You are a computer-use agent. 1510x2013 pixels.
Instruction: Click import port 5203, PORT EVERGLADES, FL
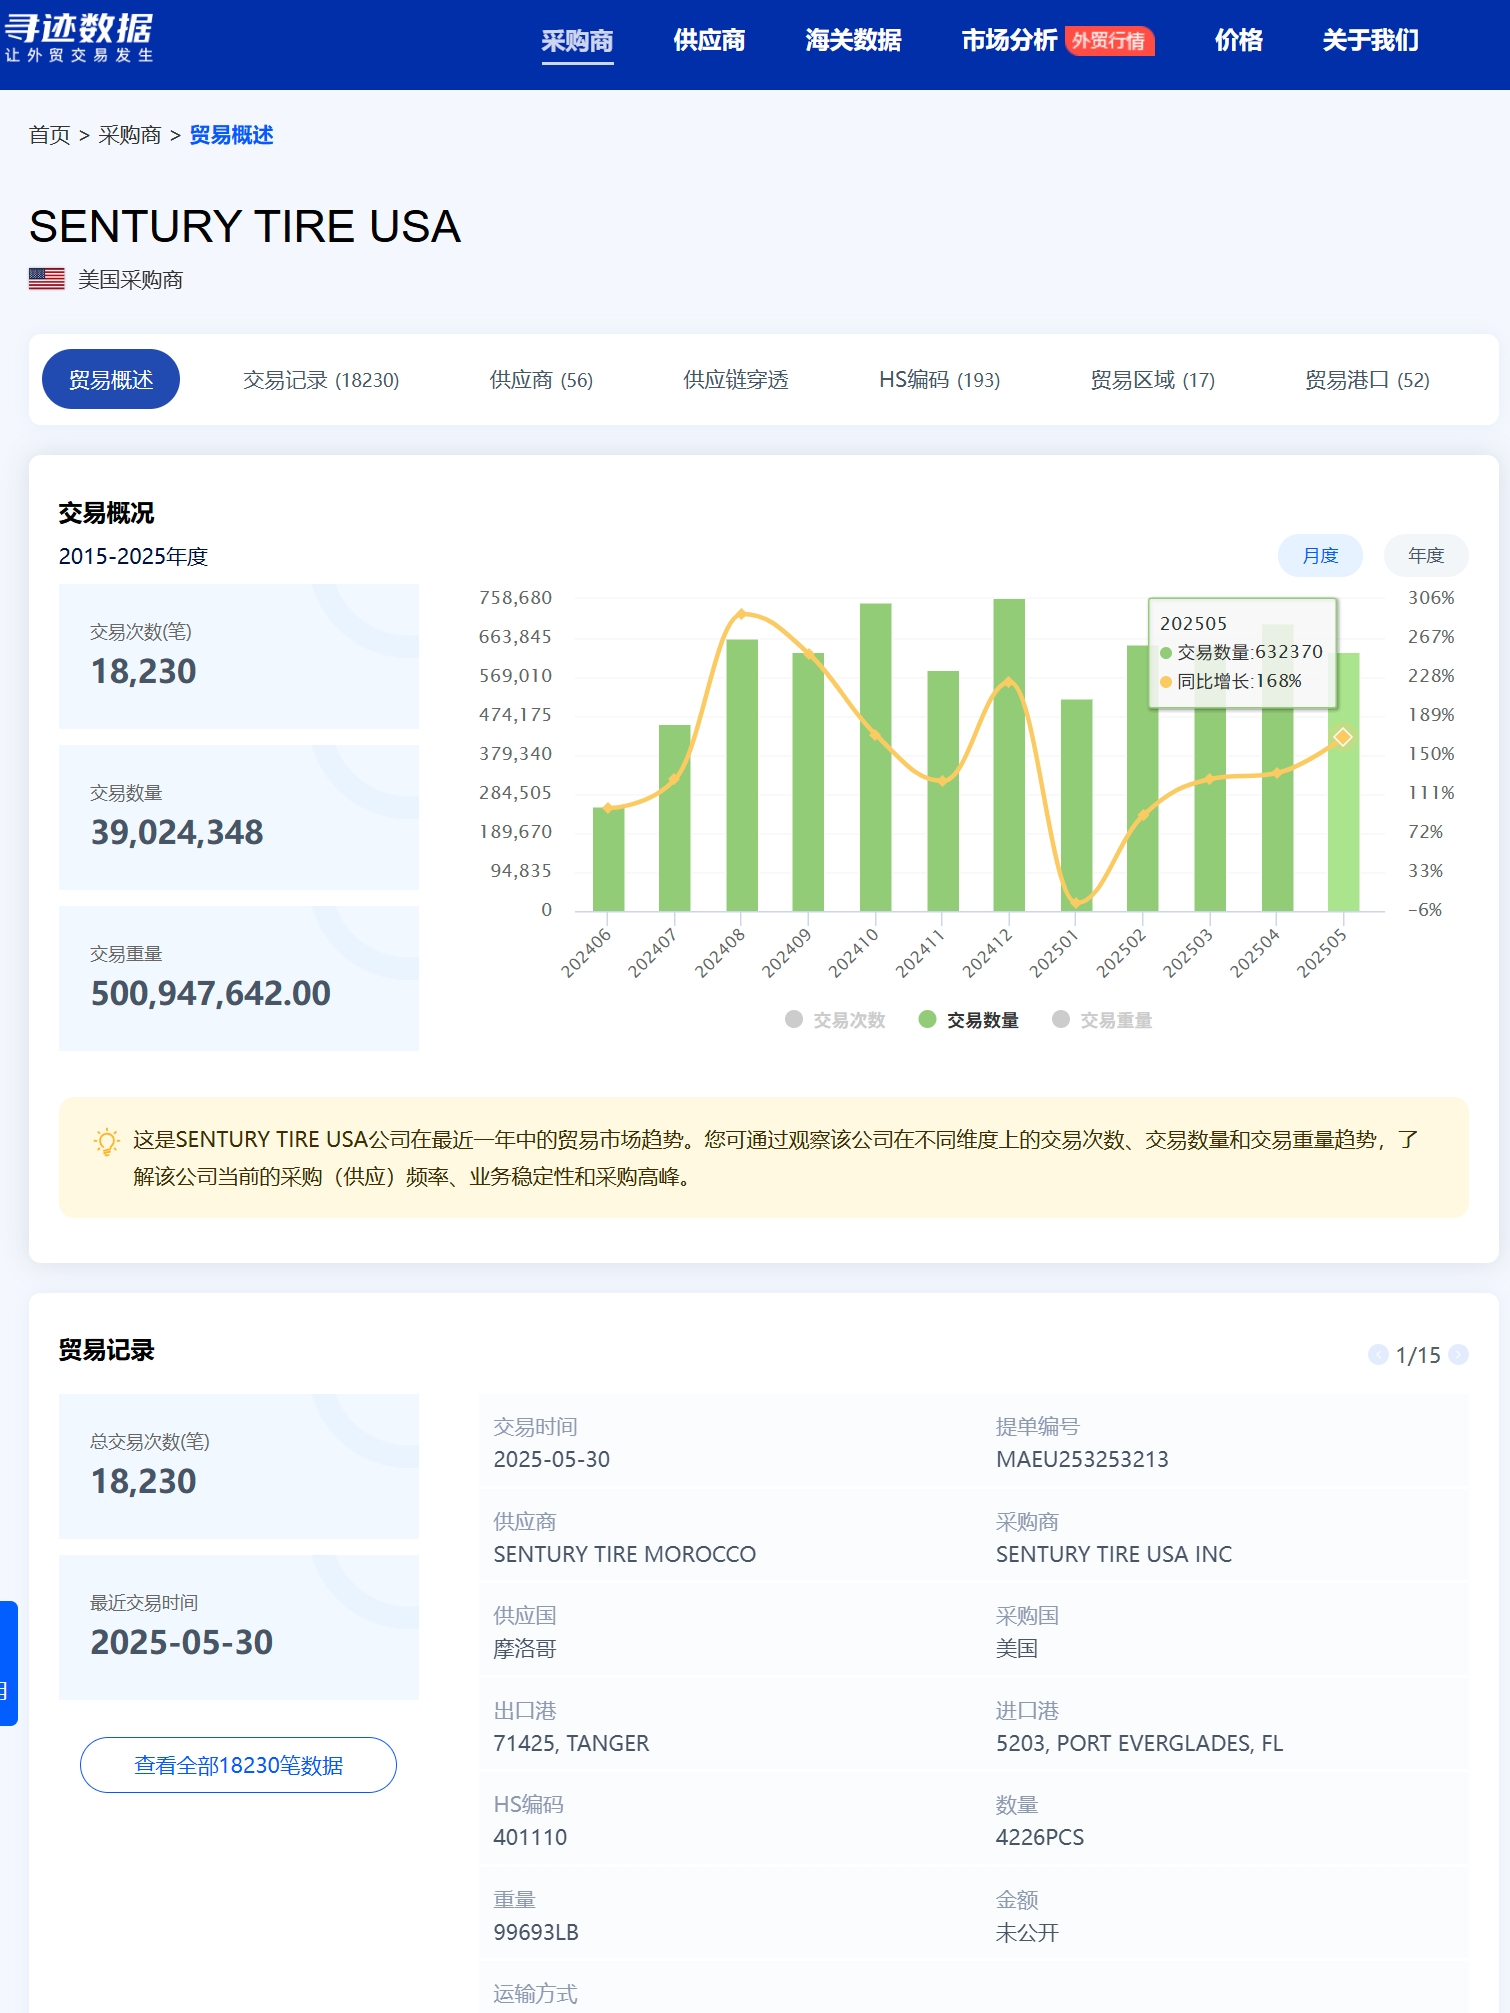coord(1139,1743)
